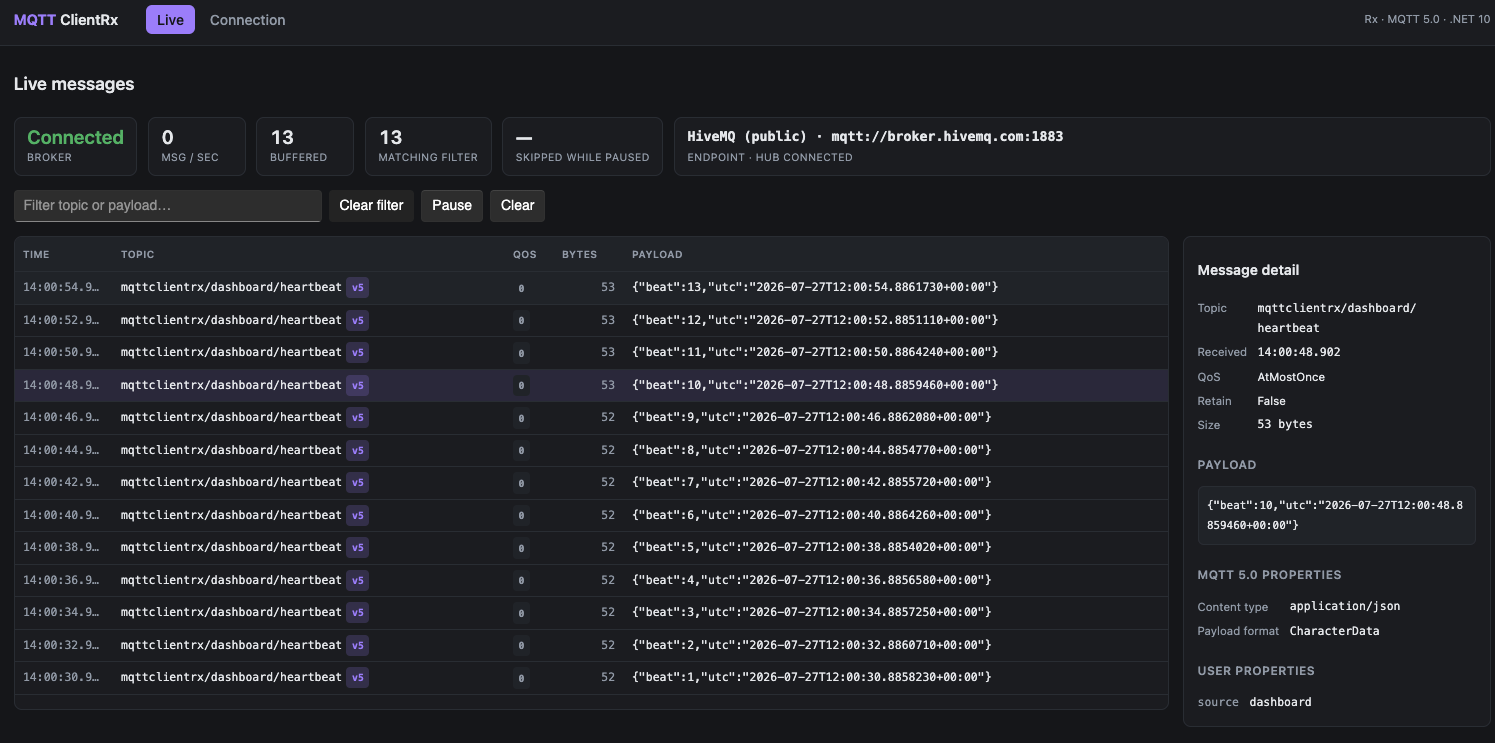The width and height of the screenshot is (1495, 743).
Task: Click the source dashboard user property
Action: [1255, 702]
